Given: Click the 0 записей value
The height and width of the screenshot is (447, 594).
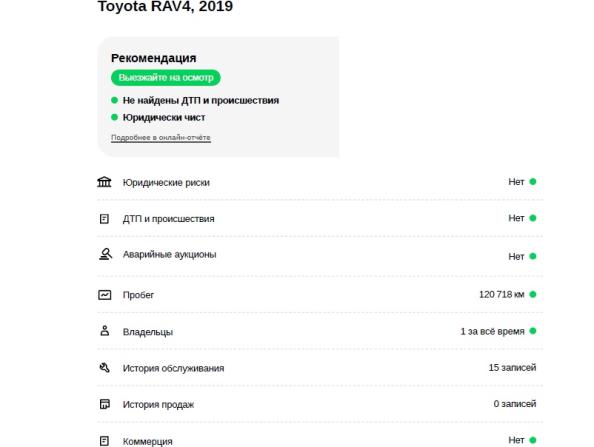Looking at the screenshot, I should coord(514,404).
